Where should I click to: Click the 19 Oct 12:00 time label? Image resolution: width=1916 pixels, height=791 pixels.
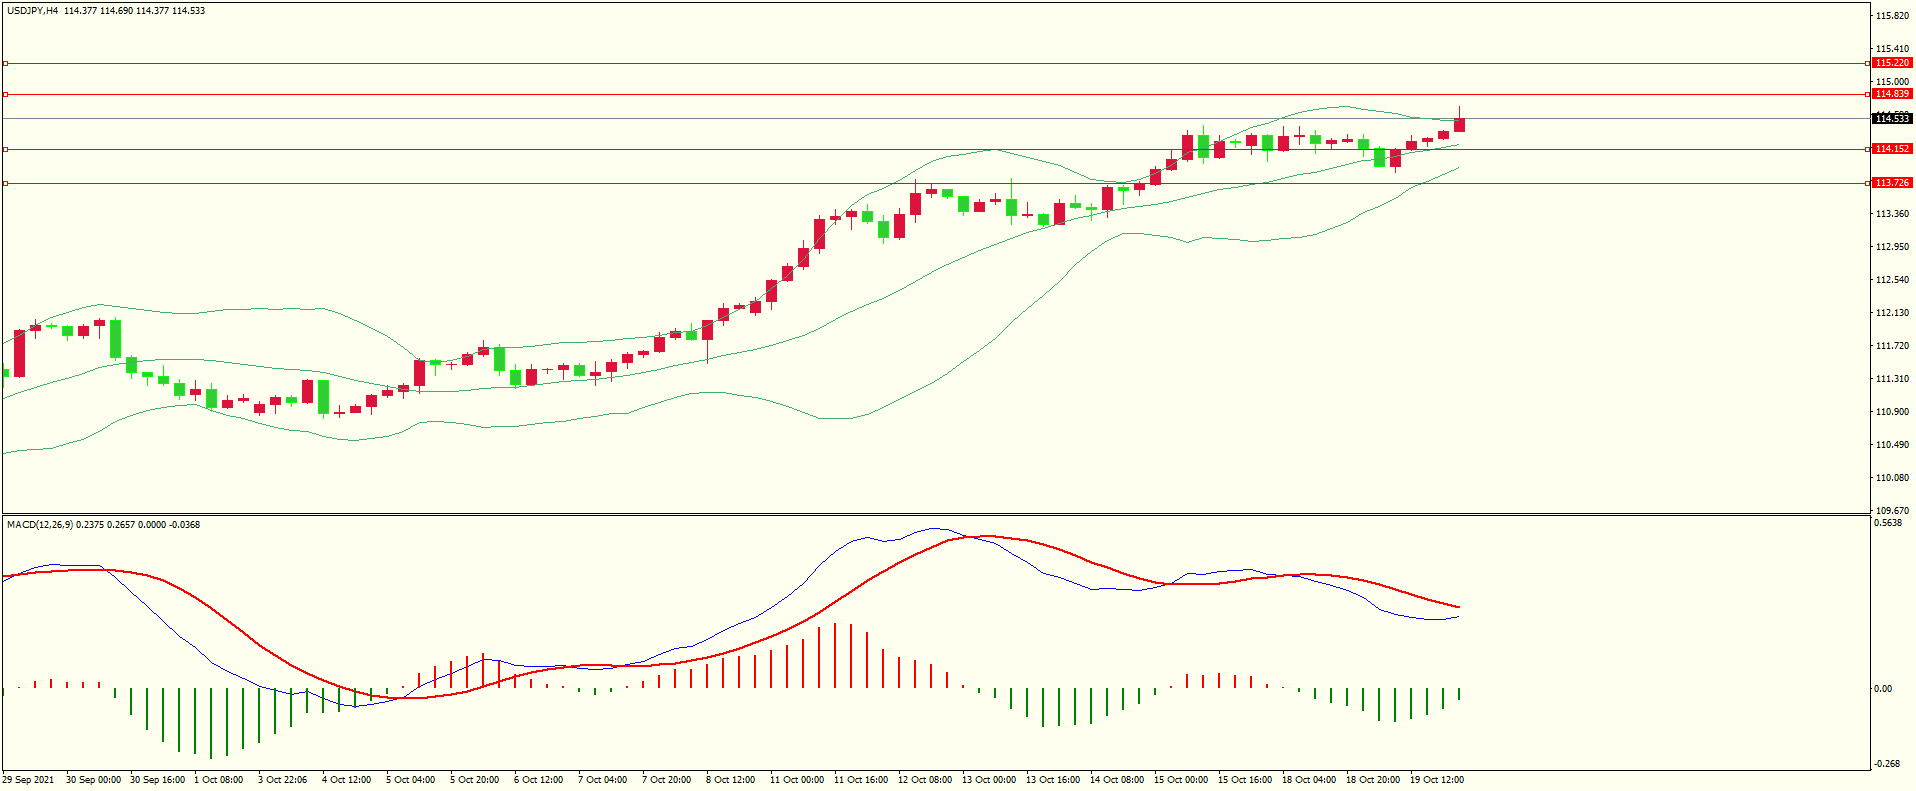click(1436, 780)
